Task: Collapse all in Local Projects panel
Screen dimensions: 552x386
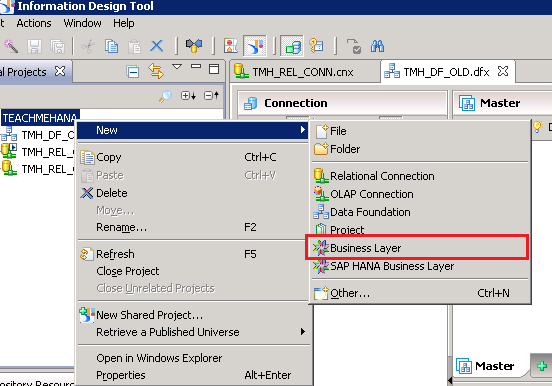Action: pyautogui.click(x=133, y=72)
